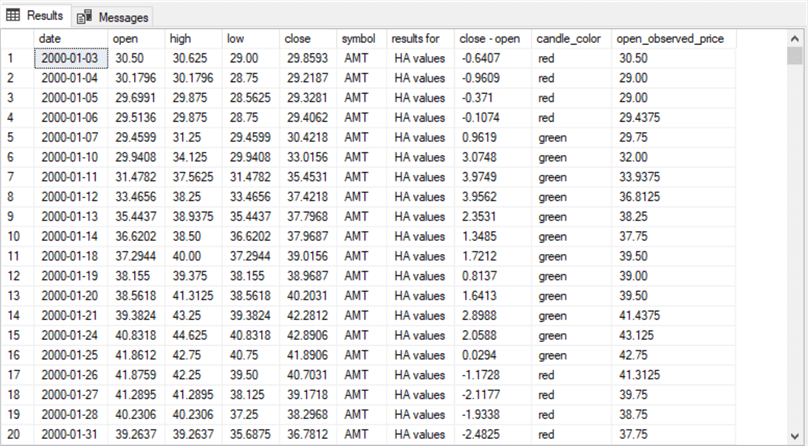Select the low column header
This screenshot has height=446, width=808.
tap(251, 39)
